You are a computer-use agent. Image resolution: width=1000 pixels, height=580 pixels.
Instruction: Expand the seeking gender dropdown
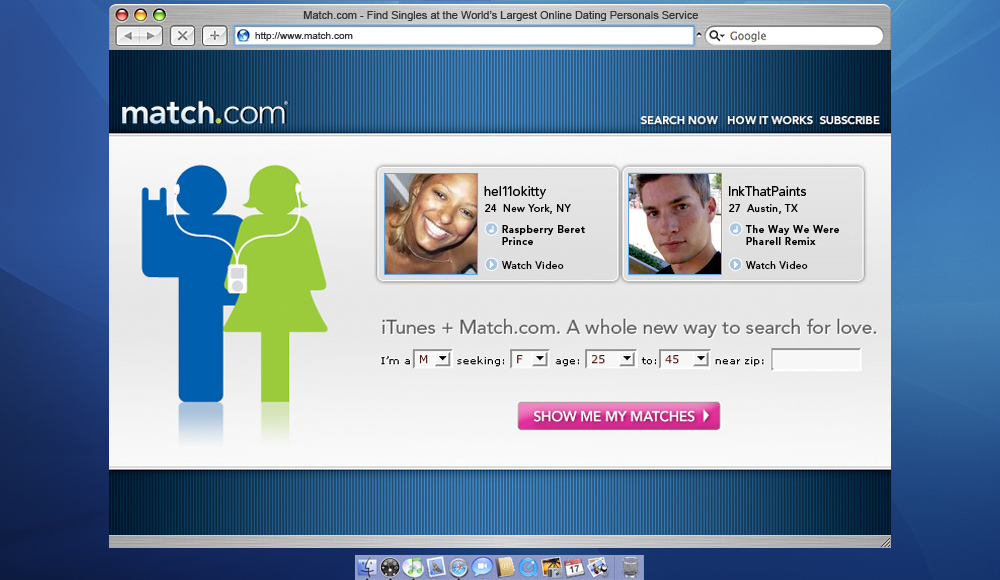[529, 359]
